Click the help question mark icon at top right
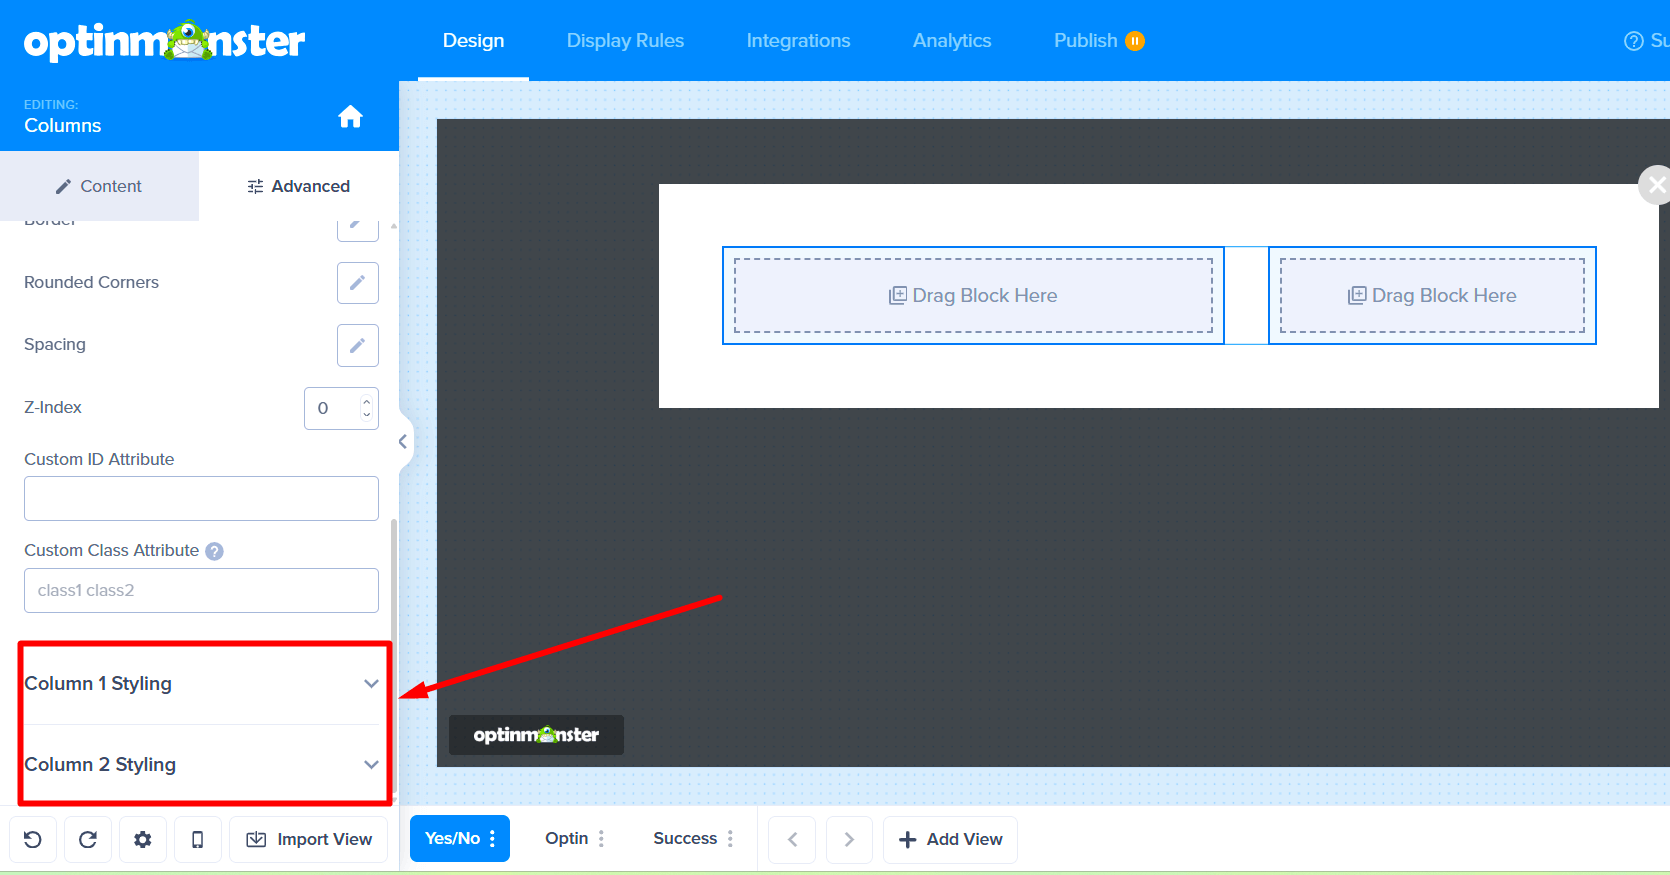The image size is (1670, 875). point(1634,41)
